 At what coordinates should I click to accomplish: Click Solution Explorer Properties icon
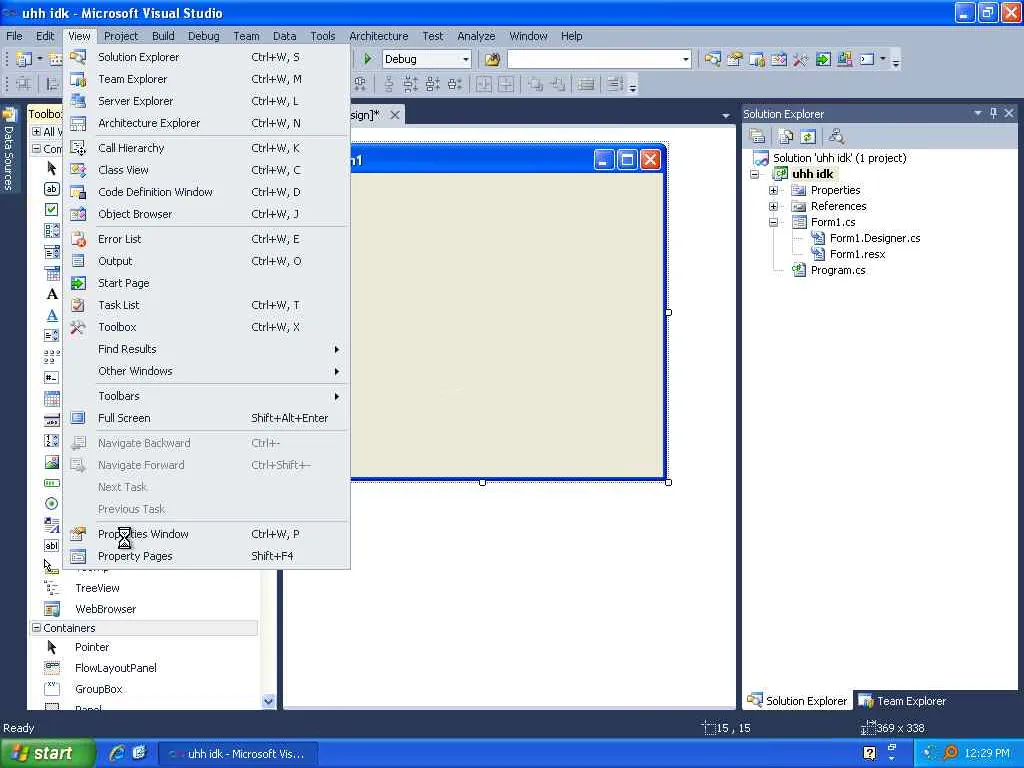pos(758,136)
